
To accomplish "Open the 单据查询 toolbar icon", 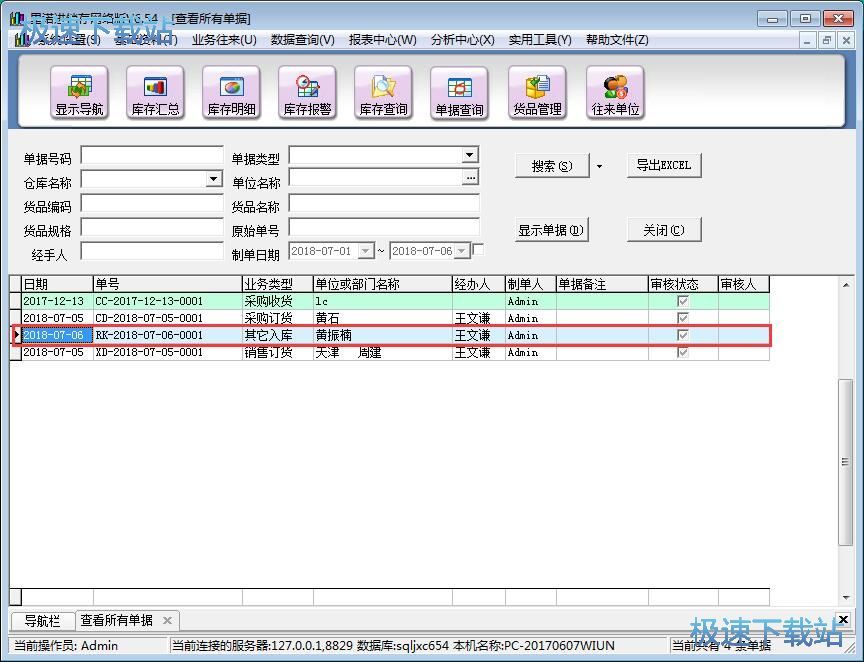I will click(459, 92).
